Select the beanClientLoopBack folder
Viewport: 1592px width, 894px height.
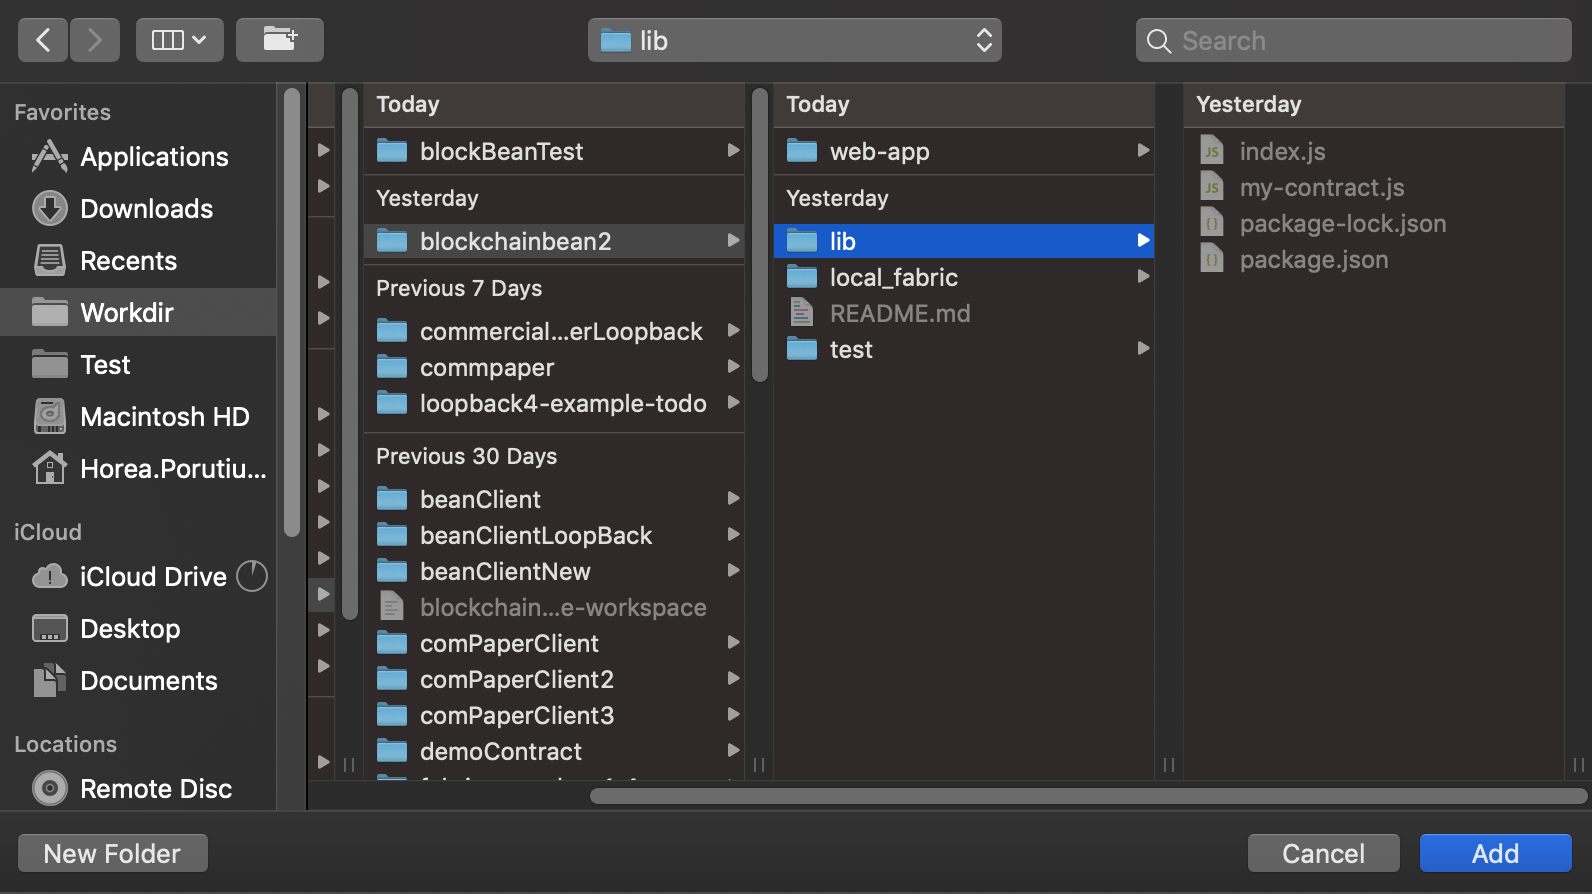click(x=554, y=535)
